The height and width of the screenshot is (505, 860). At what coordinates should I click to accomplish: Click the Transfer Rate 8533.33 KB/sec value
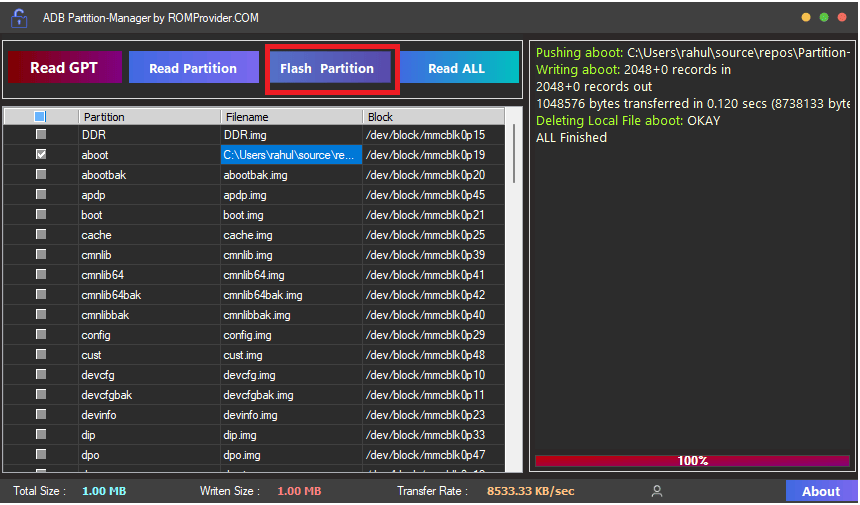[530, 491]
